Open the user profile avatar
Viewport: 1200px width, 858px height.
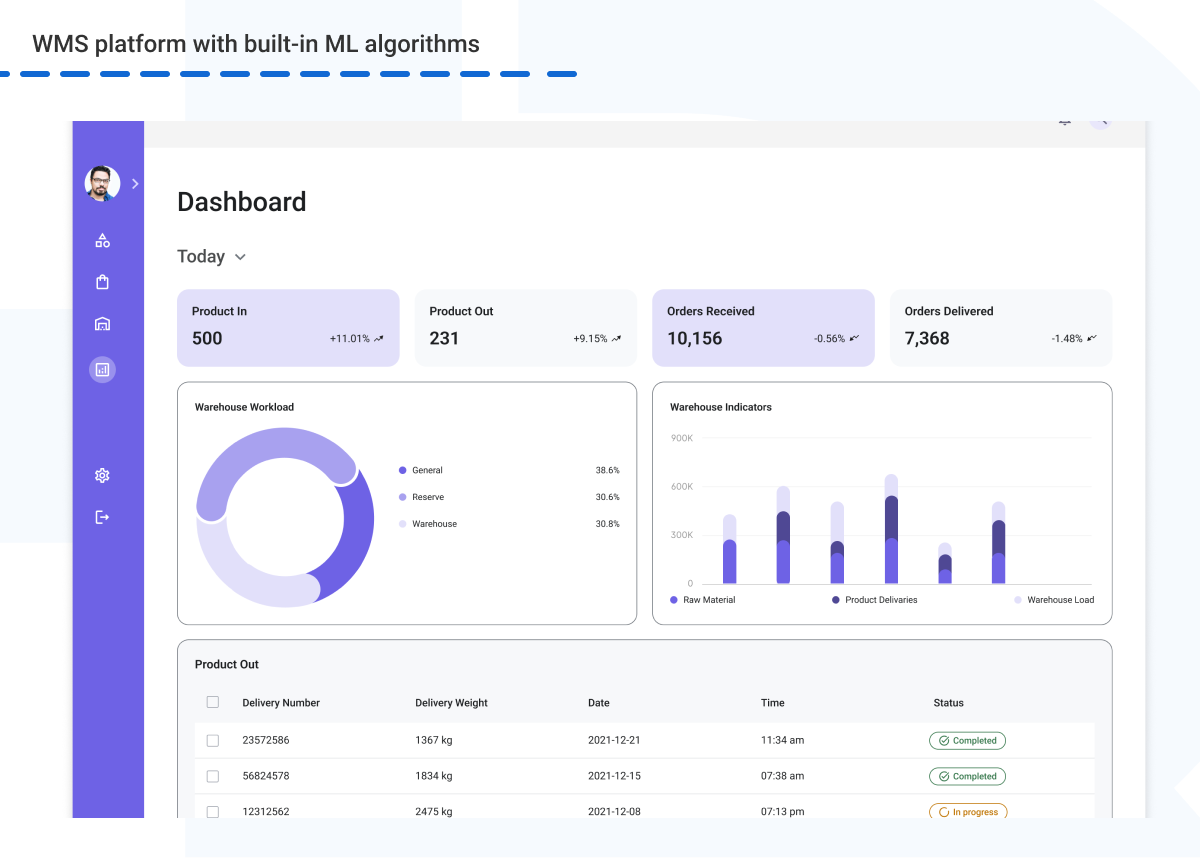pos(101,183)
